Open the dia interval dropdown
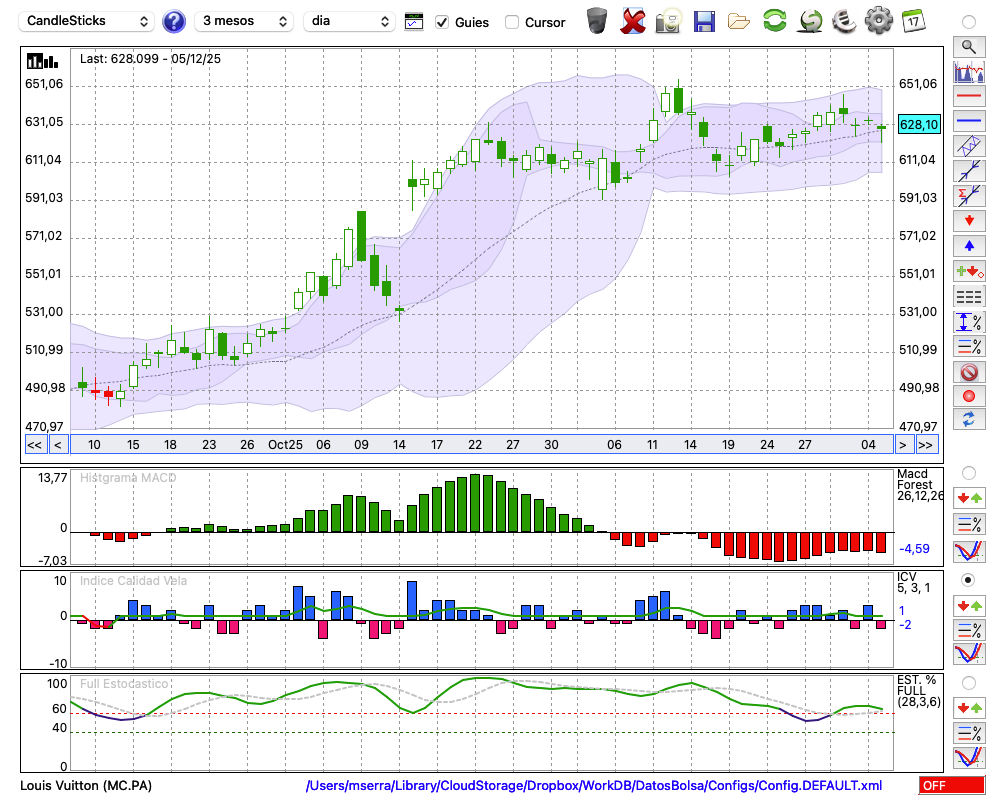Image resolution: width=1000 pixels, height=800 pixels. click(x=349, y=21)
